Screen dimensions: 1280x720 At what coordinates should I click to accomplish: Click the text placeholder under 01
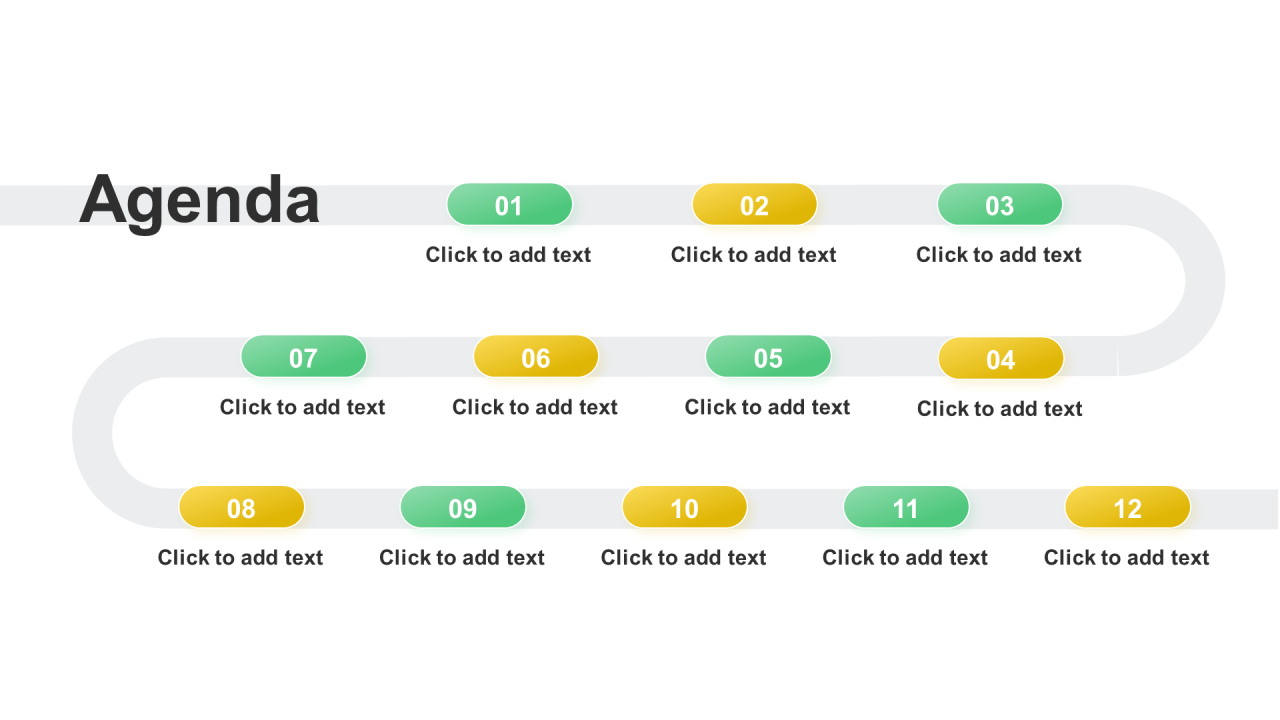pos(508,255)
